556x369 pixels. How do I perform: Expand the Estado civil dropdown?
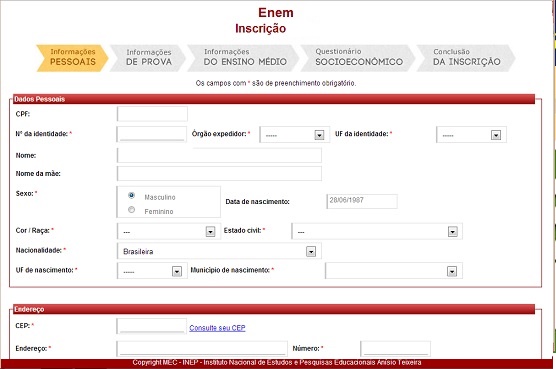click(377, 231)
